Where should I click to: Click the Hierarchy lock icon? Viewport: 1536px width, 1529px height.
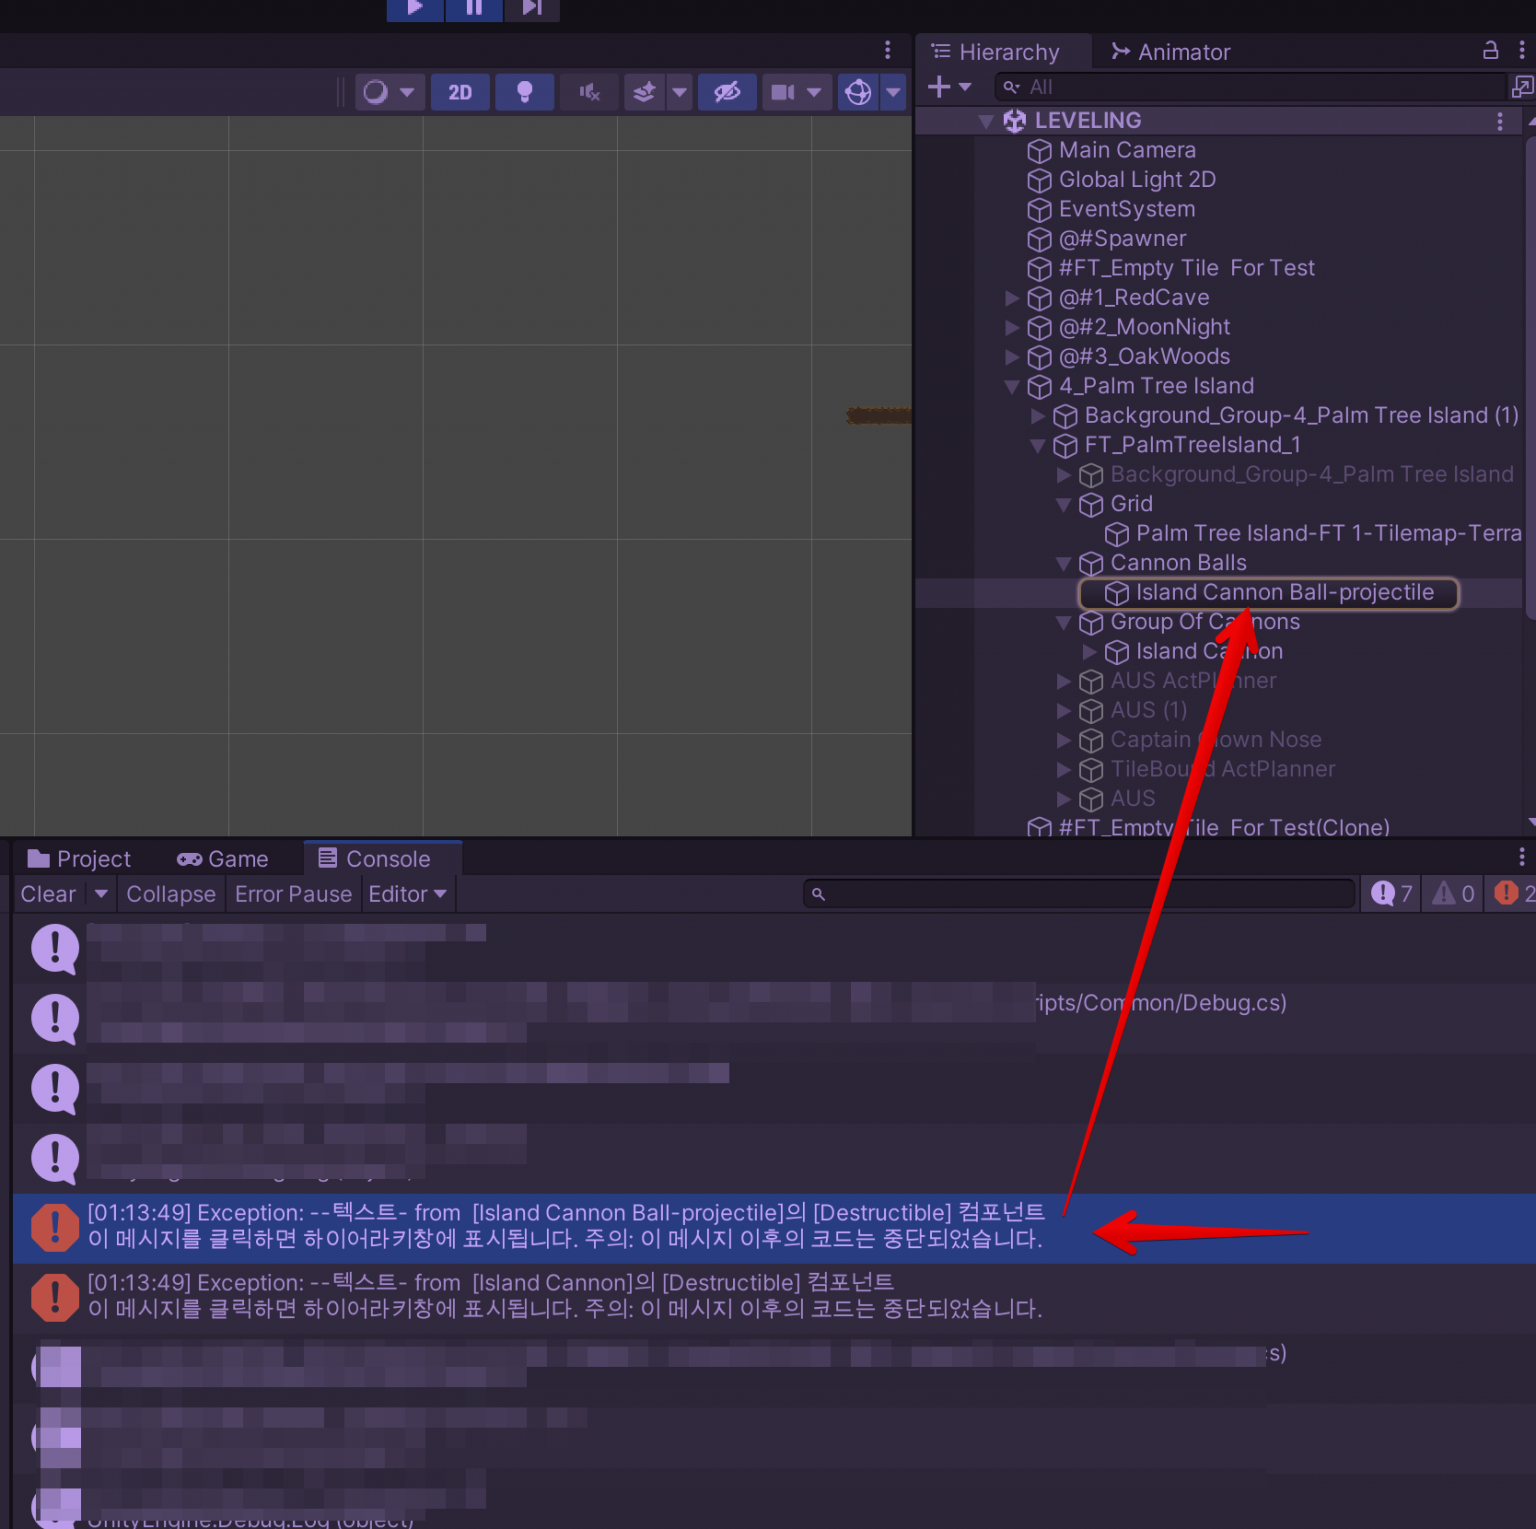coord(1490,51)
